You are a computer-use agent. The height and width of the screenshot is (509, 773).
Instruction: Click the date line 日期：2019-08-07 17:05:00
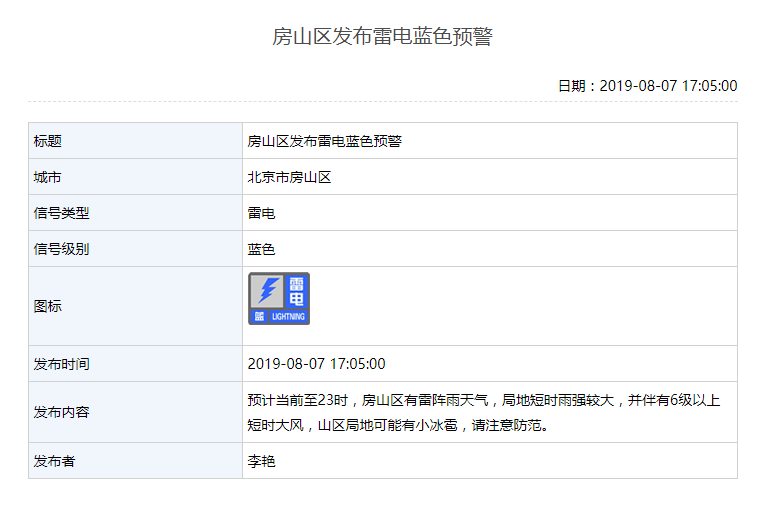pos(647,86)
